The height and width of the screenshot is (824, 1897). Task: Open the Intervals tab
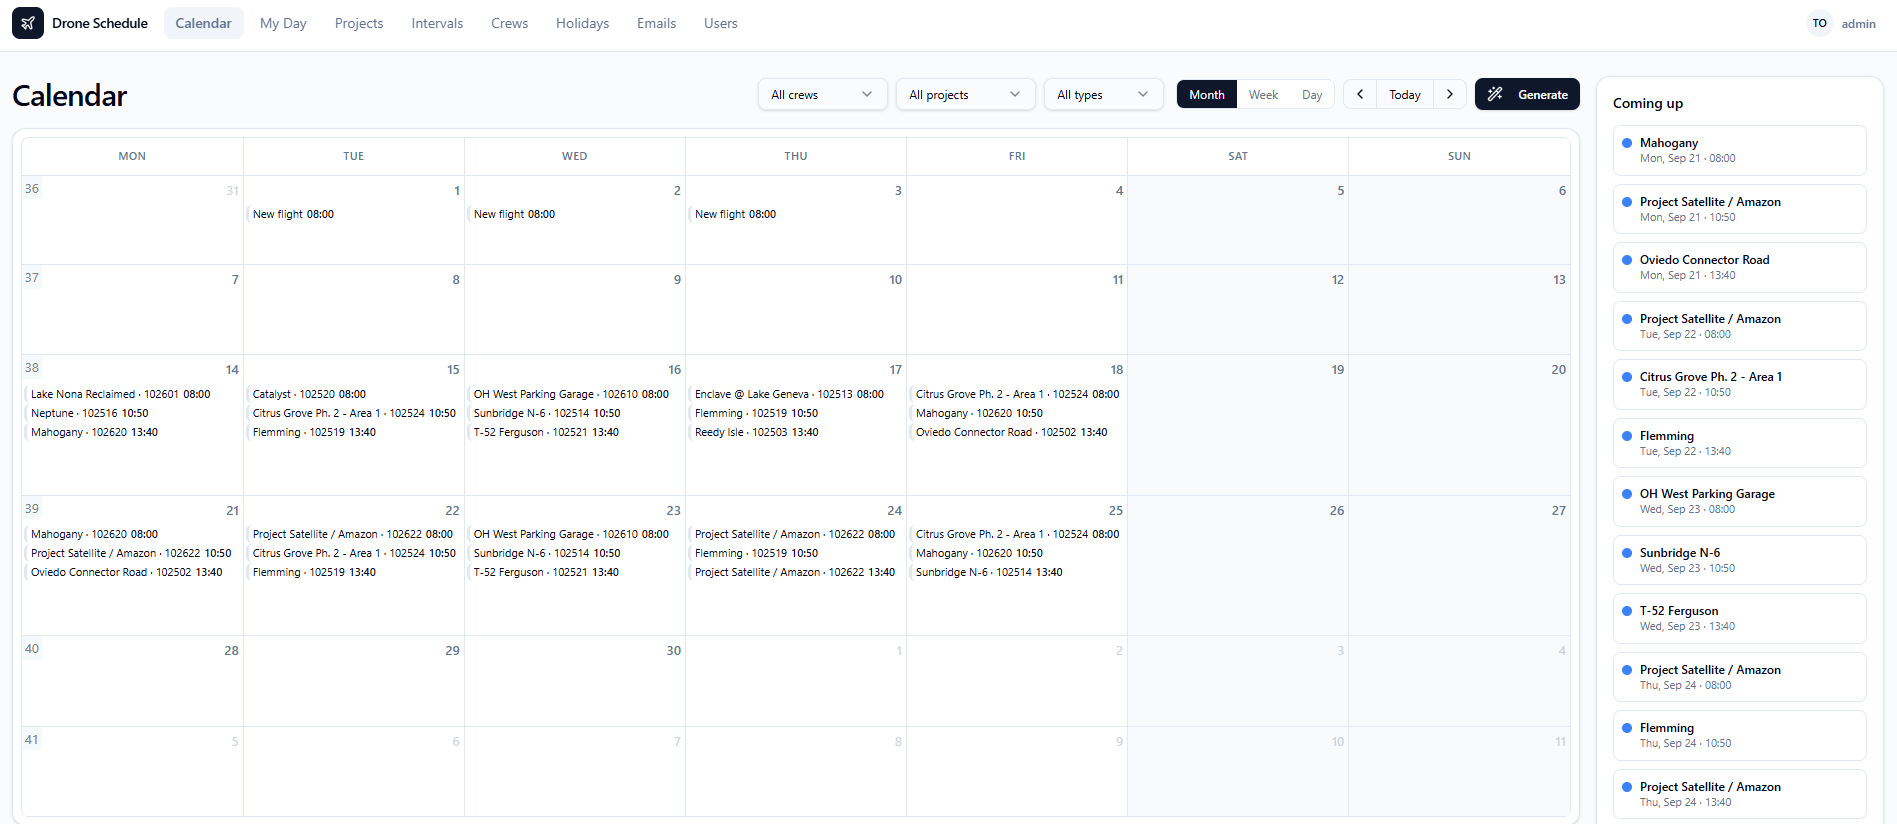click(437, 23)
